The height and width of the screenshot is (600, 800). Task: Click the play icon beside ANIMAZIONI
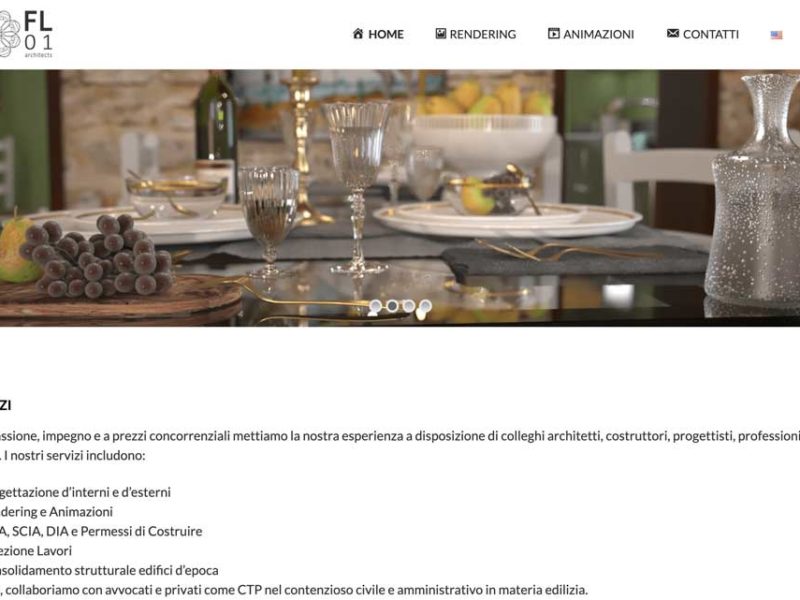554,34
